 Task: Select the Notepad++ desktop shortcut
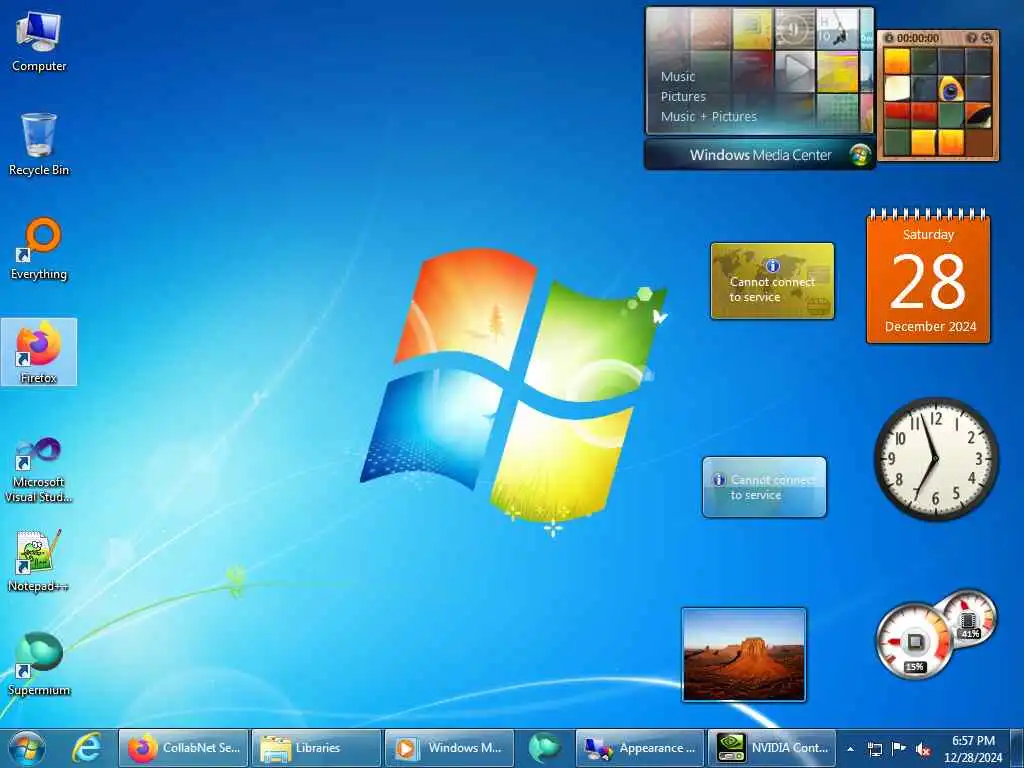[39, 560]
